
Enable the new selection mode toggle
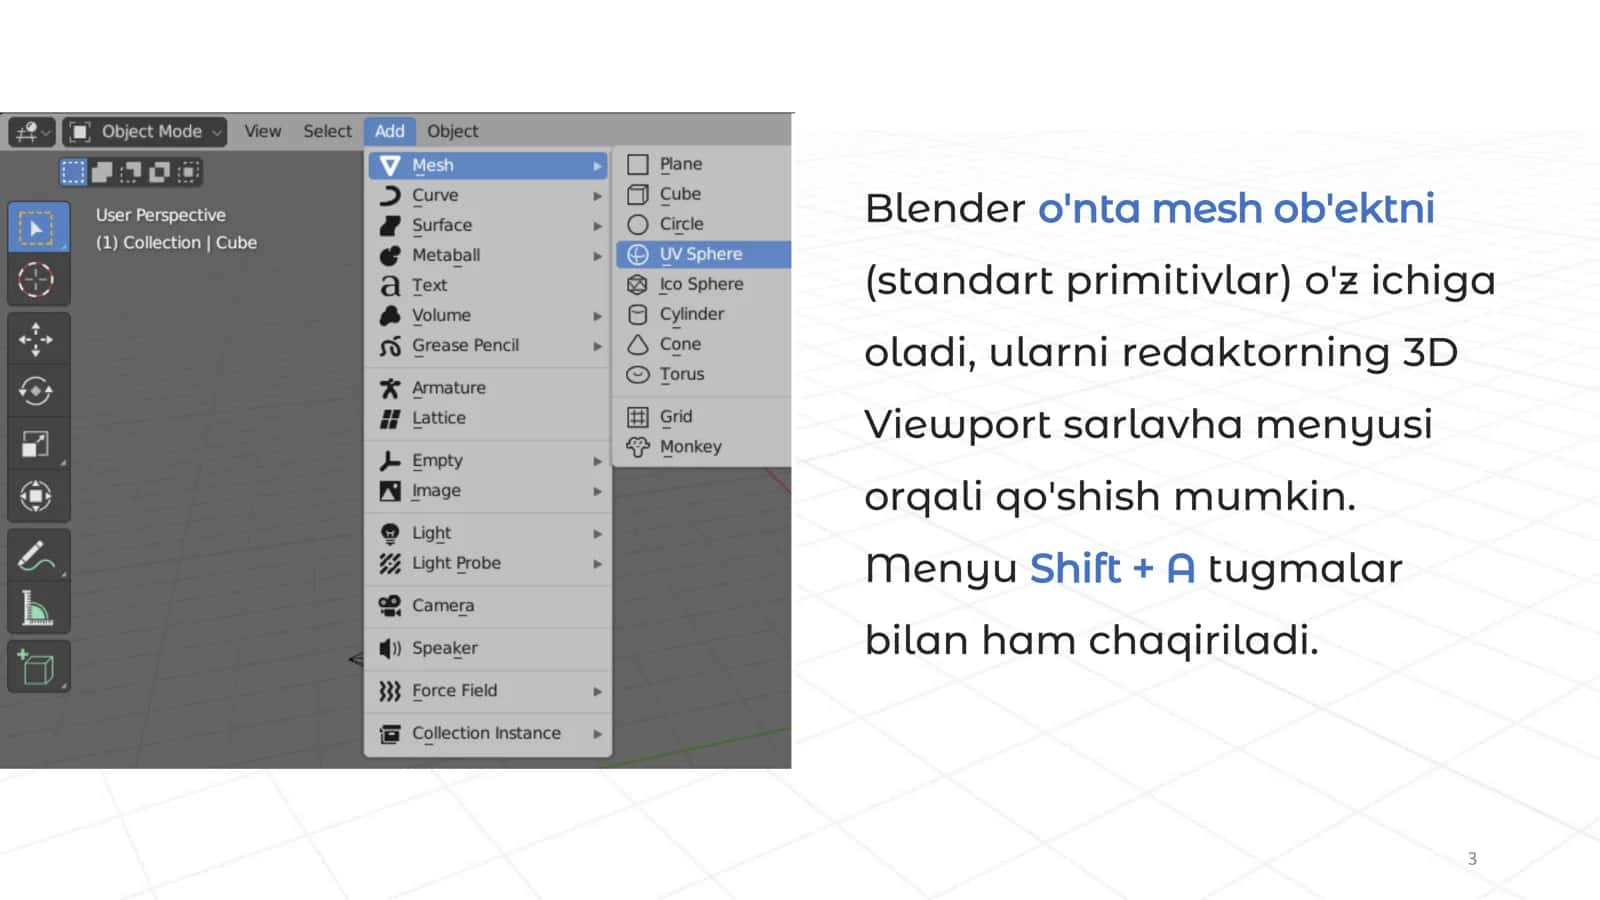point(74,172)
